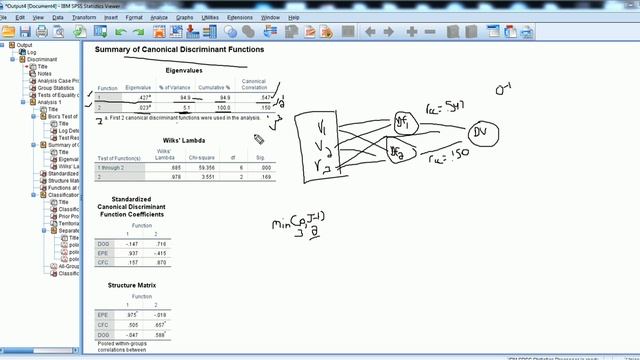
Task: Save the output document via floppy icon
Action: click(25, 31)
